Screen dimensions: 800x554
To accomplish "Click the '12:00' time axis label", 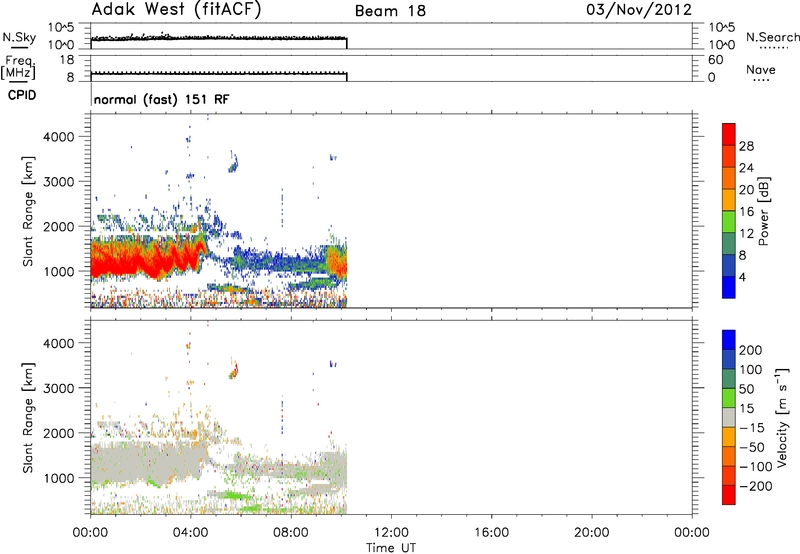I will click(x=391, y=533).
